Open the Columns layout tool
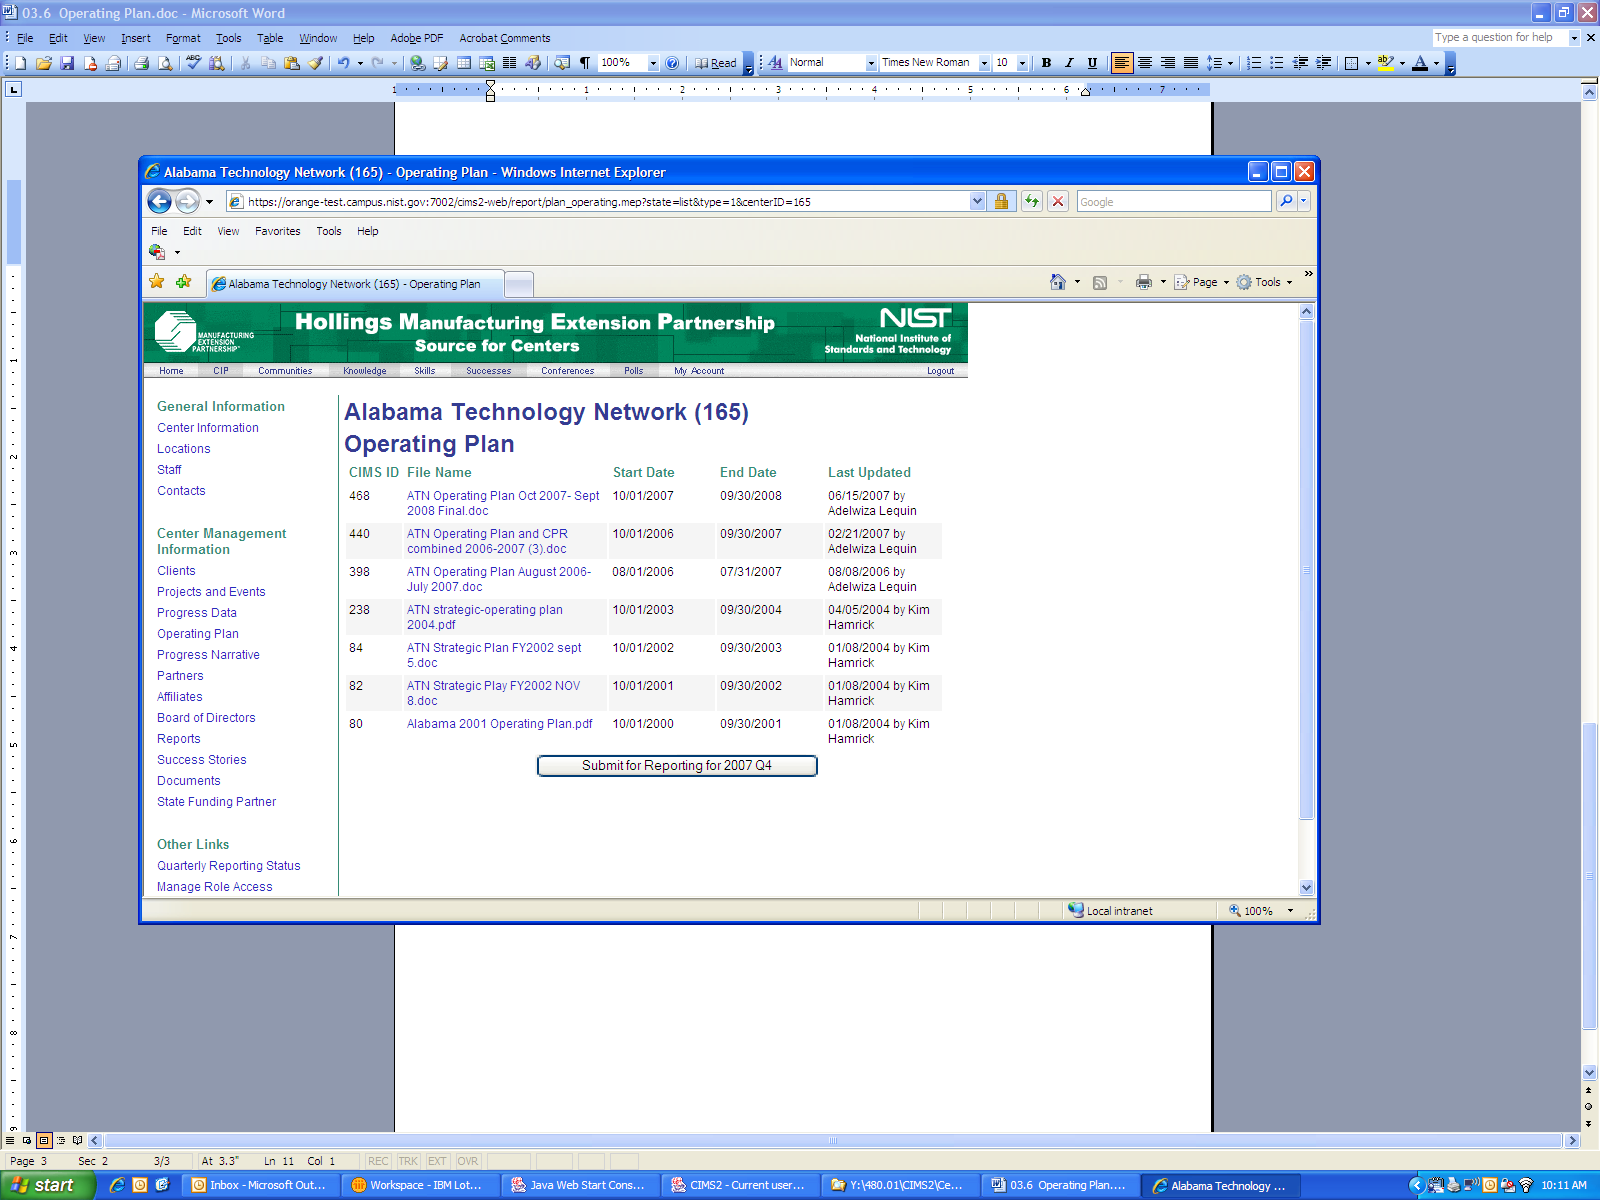 (x=510, y=63)
